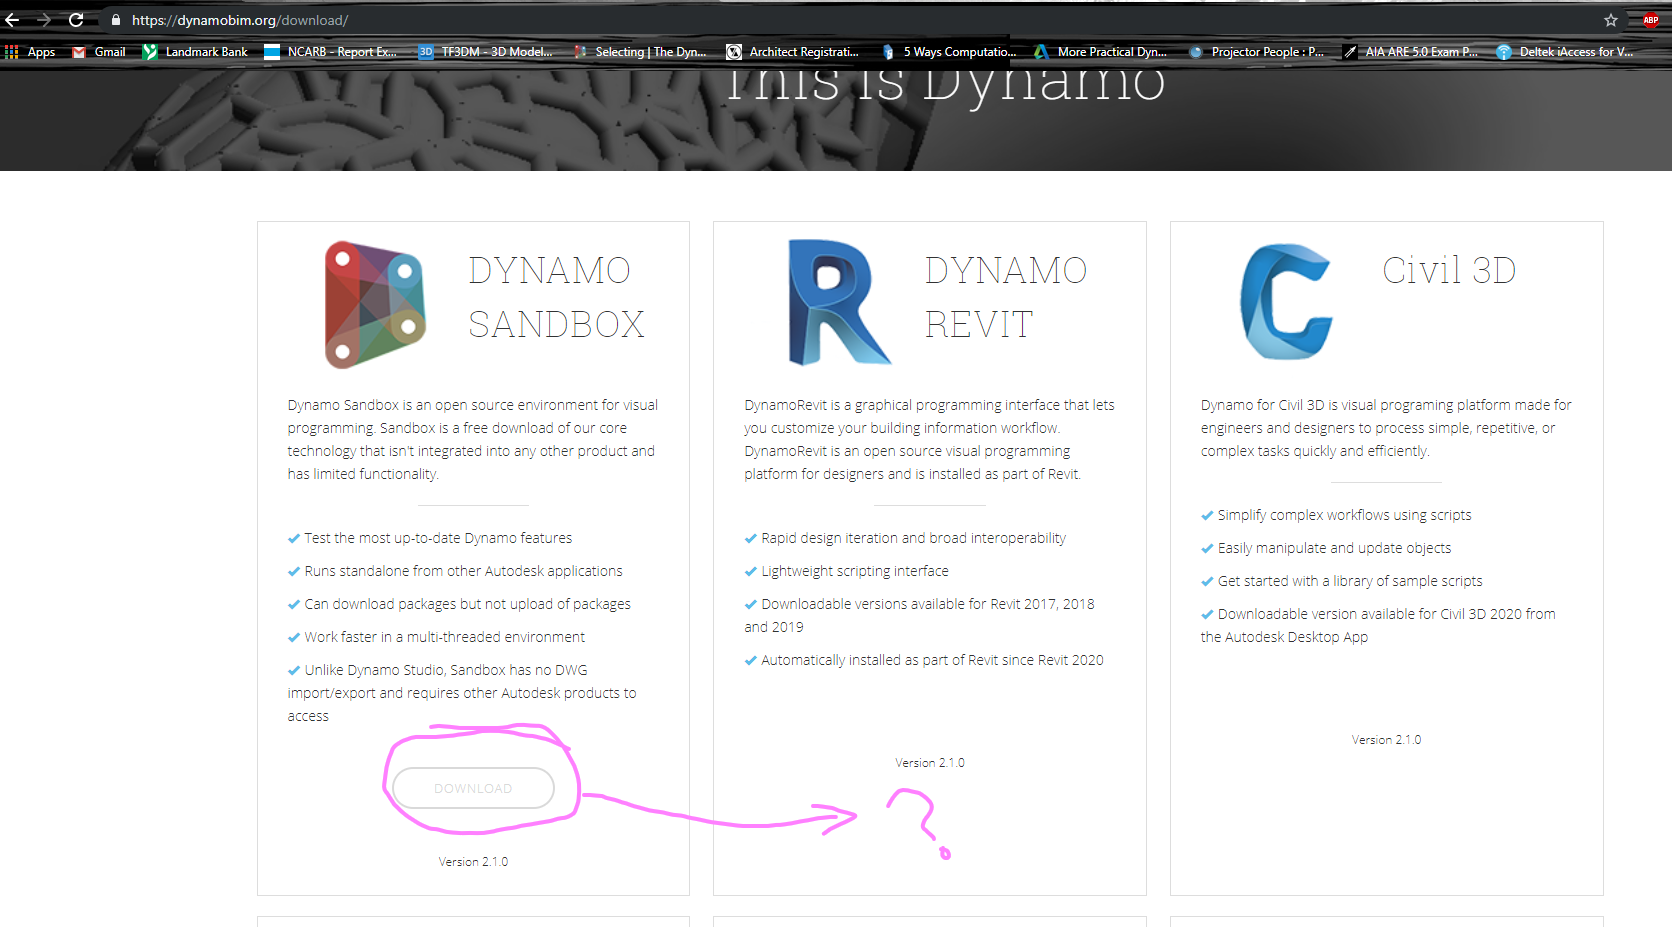Reload the page with the refresh icon
This screenshot has height=927, width=1672.
coord(76,19)
